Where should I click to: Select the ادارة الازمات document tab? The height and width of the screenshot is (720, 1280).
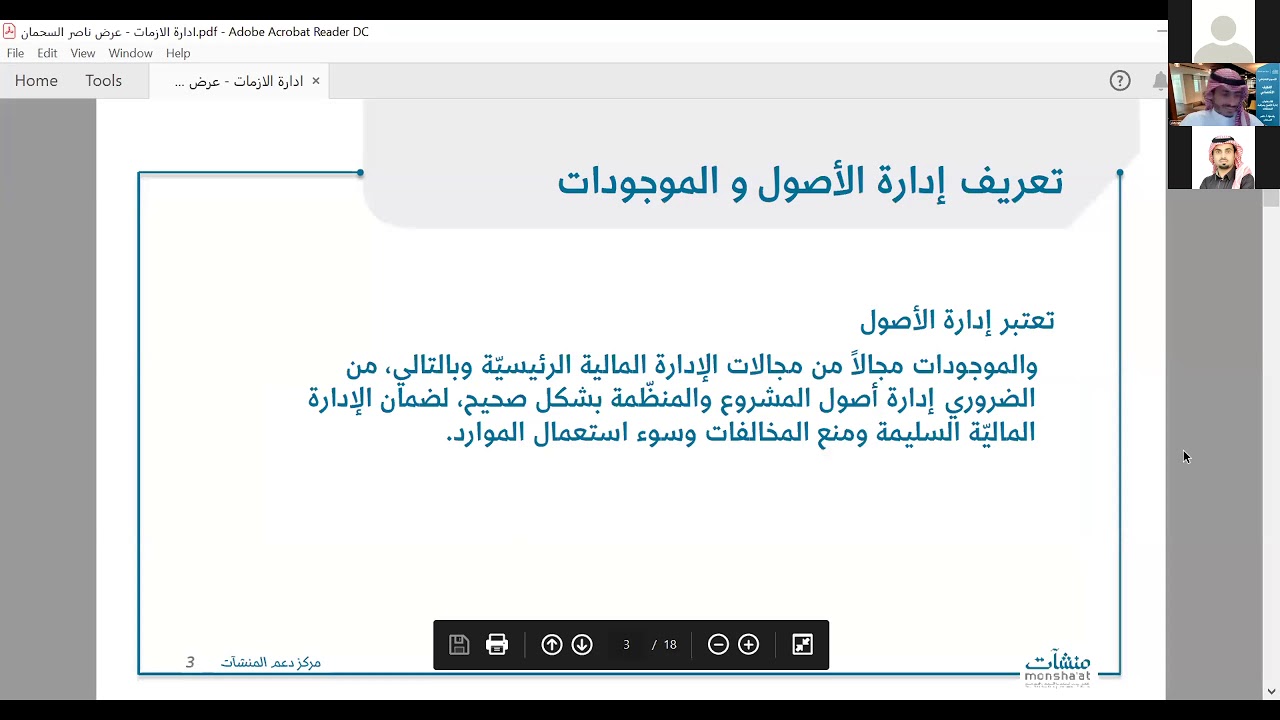tap(238, 81)
